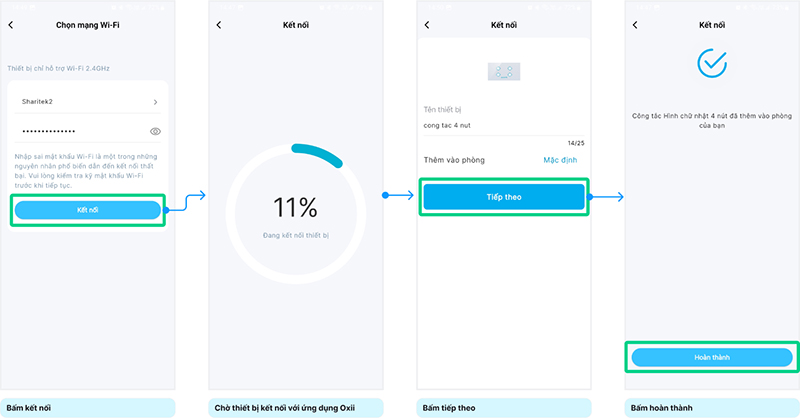Click the Wi-Fi password input field
Image resolution: width=800 pixels, height=418 pixels.
tap(80, 131)
